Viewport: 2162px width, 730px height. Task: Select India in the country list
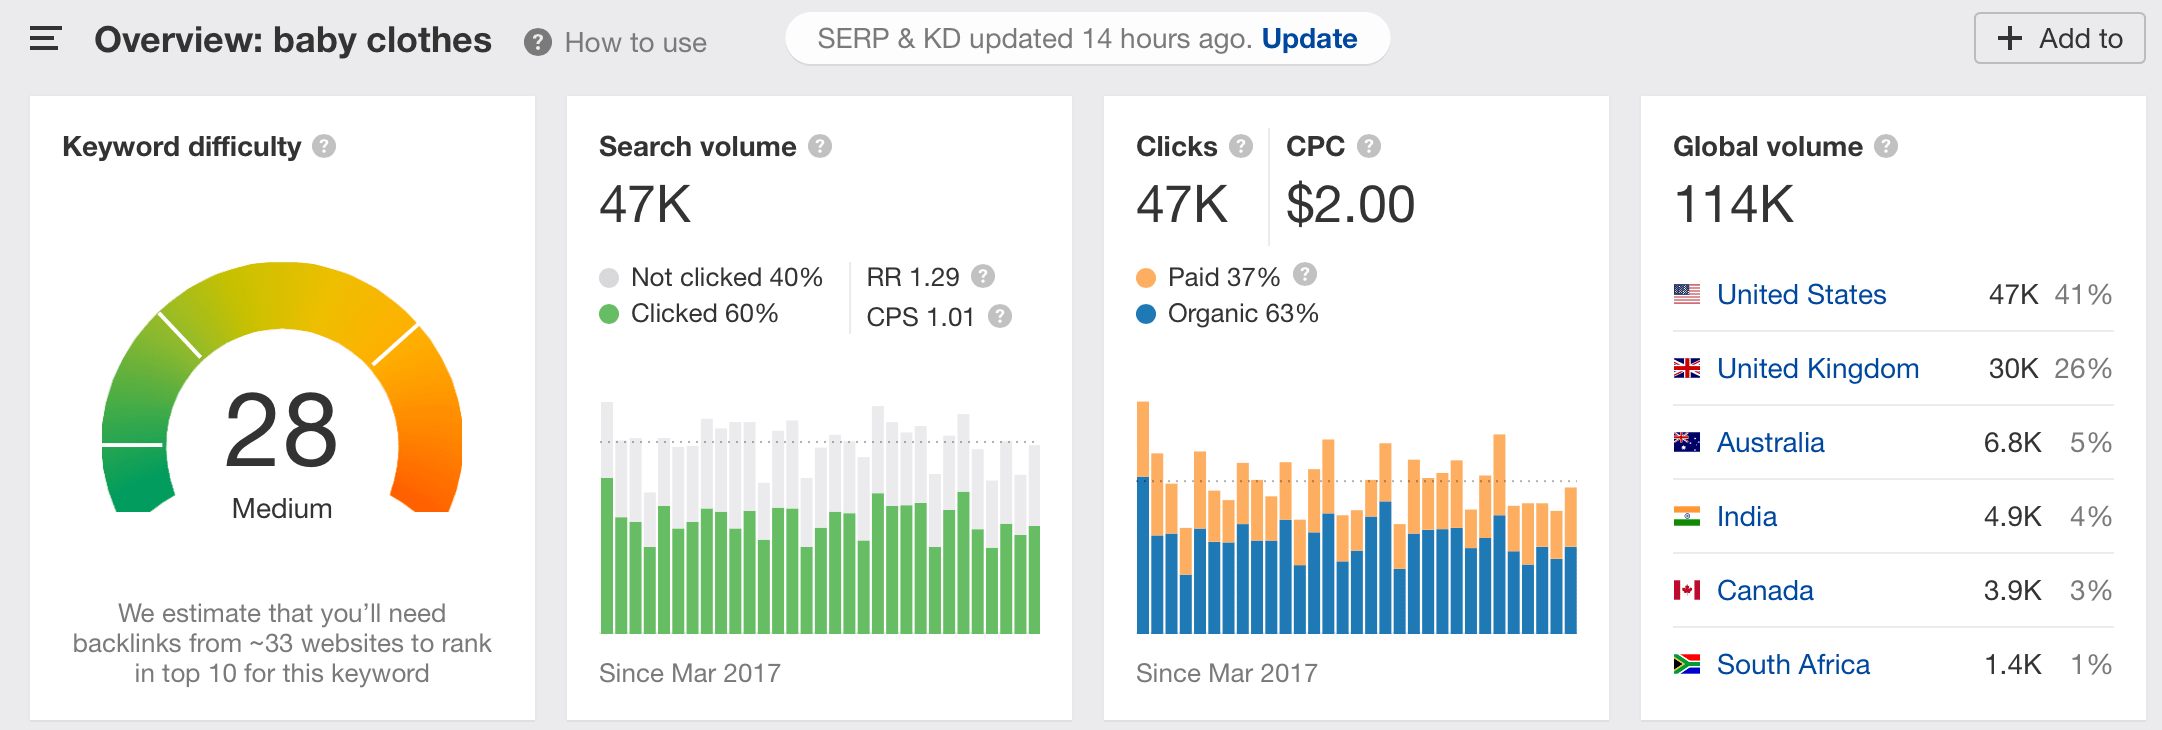(x=1746, y=517)
